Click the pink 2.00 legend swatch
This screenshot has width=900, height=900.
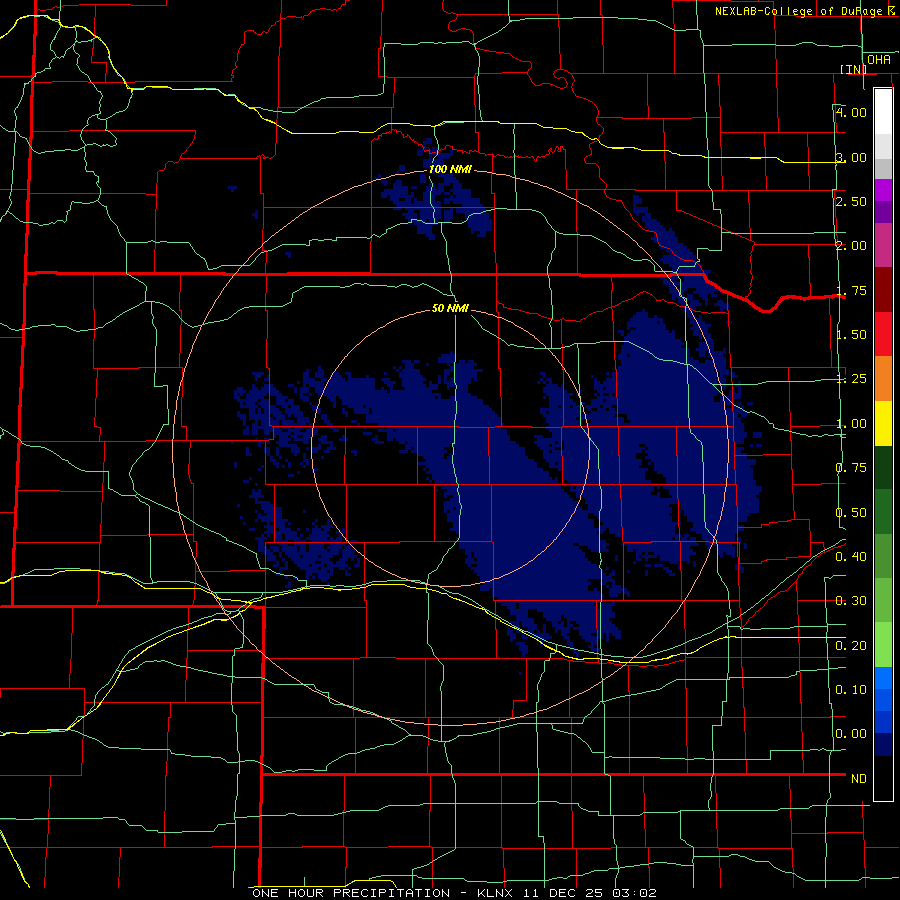pos(883,246)
